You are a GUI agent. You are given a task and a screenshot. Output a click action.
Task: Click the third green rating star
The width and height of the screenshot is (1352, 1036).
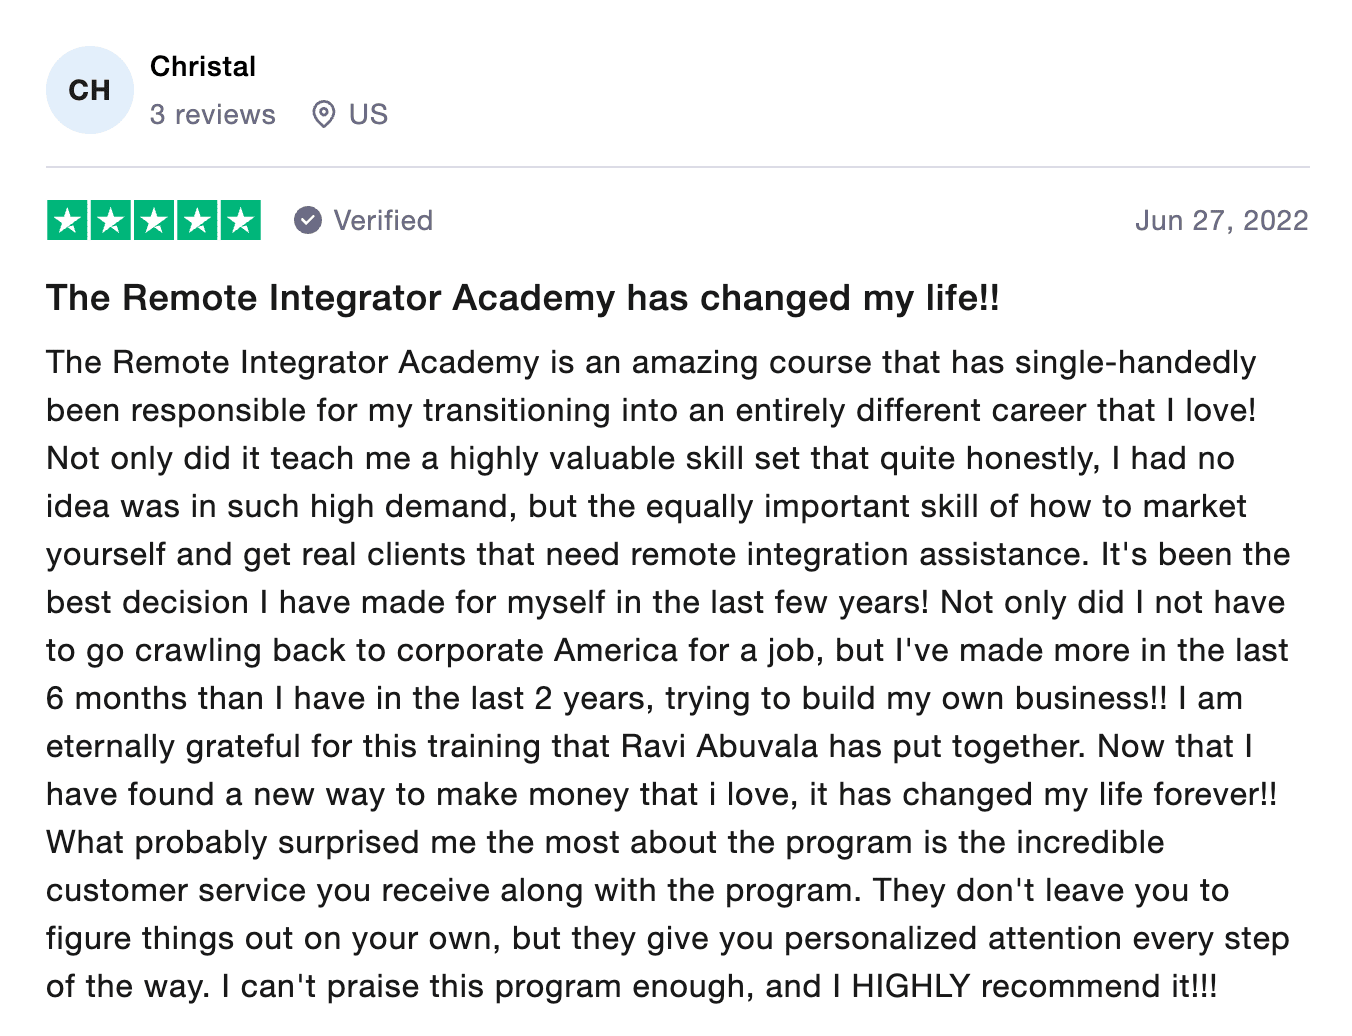pos(154,220)
